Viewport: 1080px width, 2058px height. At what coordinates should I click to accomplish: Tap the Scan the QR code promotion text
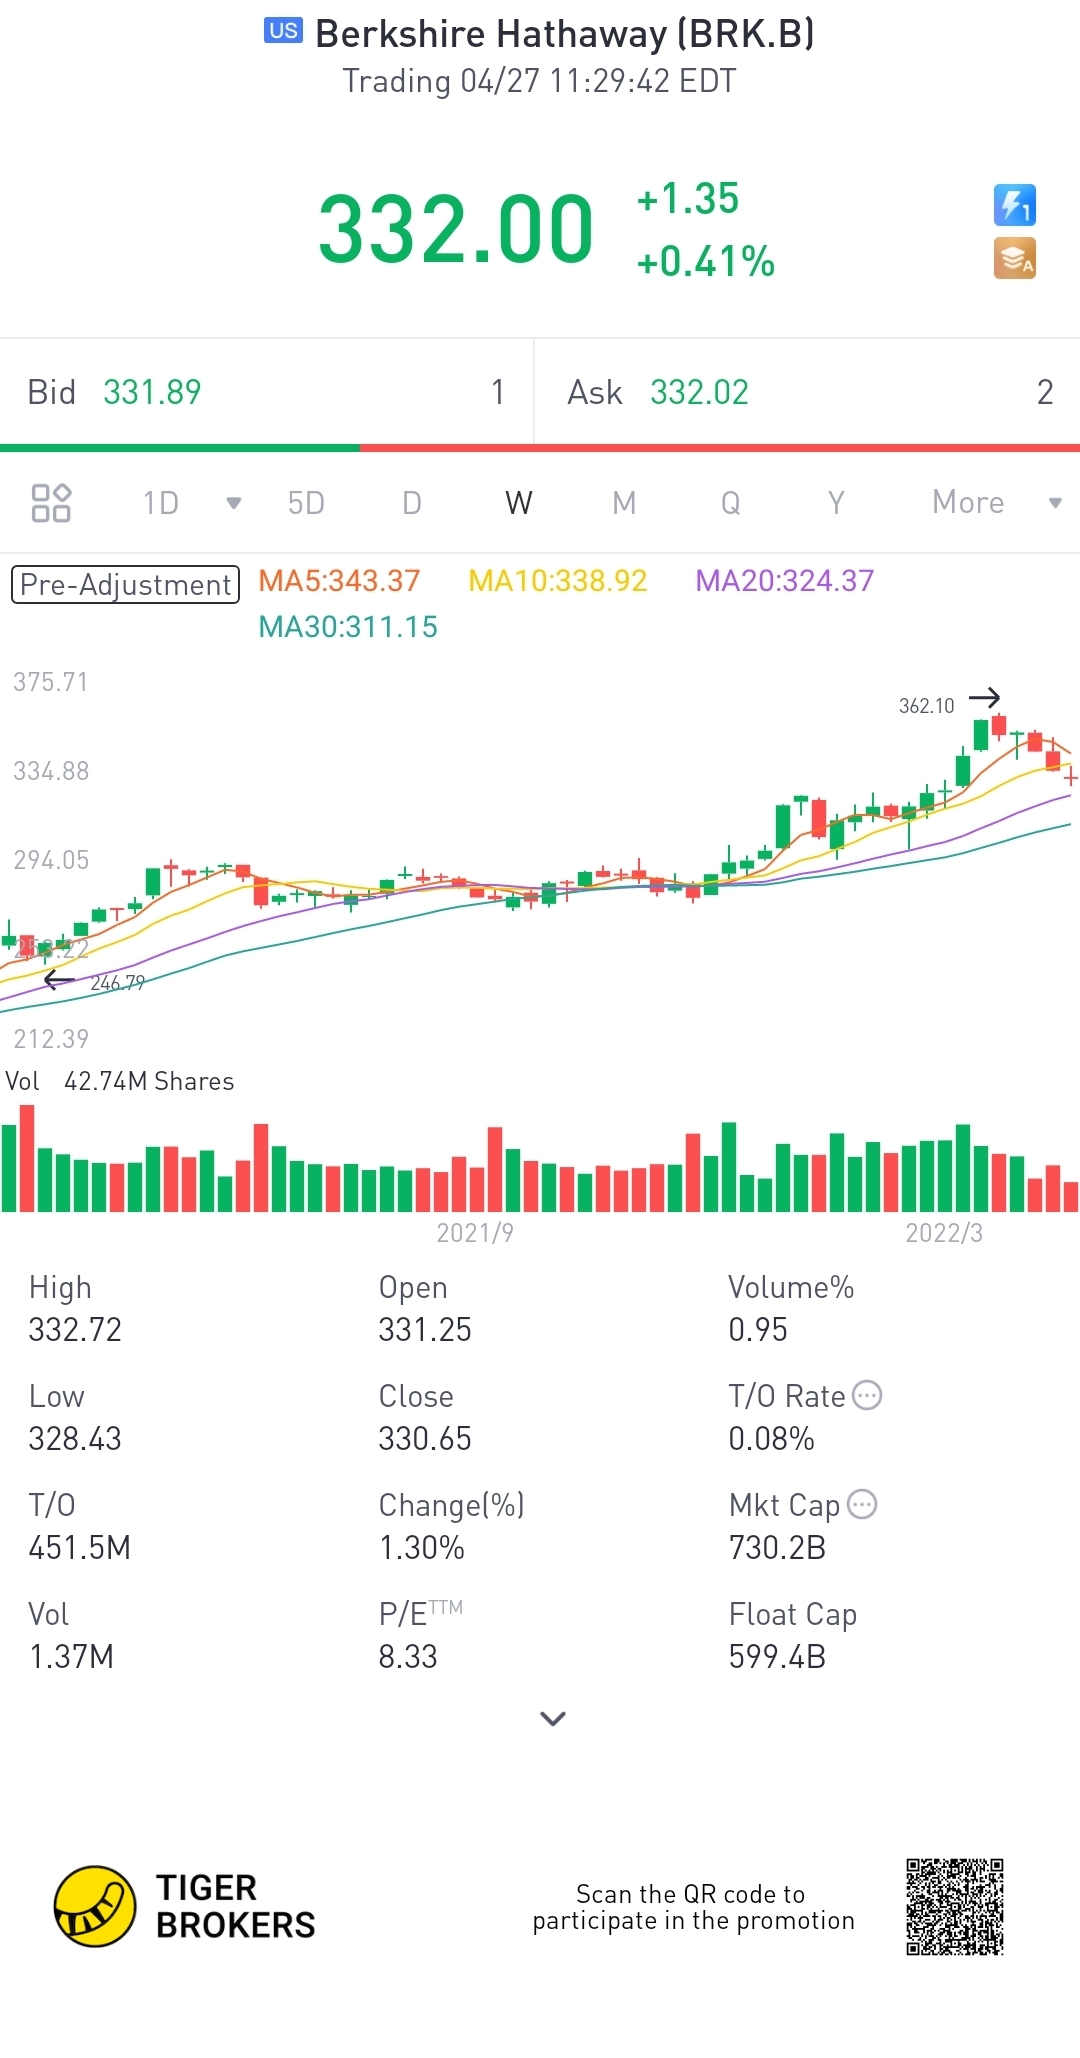(693, 1907)
